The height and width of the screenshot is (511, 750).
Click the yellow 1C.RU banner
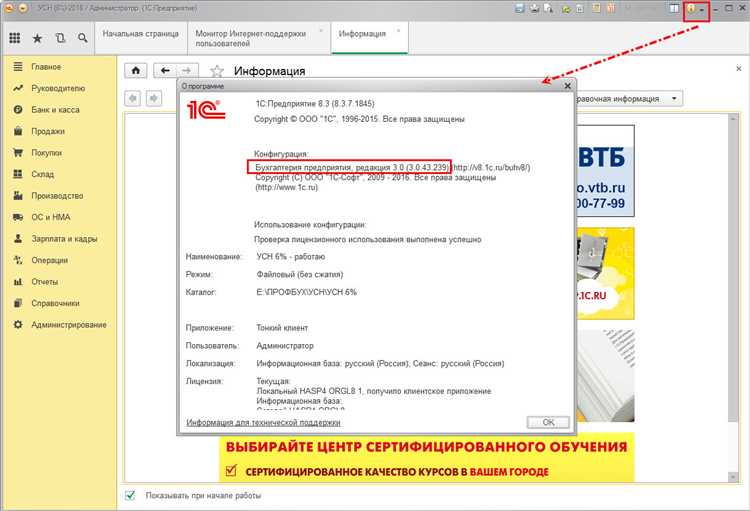[605, 274]
